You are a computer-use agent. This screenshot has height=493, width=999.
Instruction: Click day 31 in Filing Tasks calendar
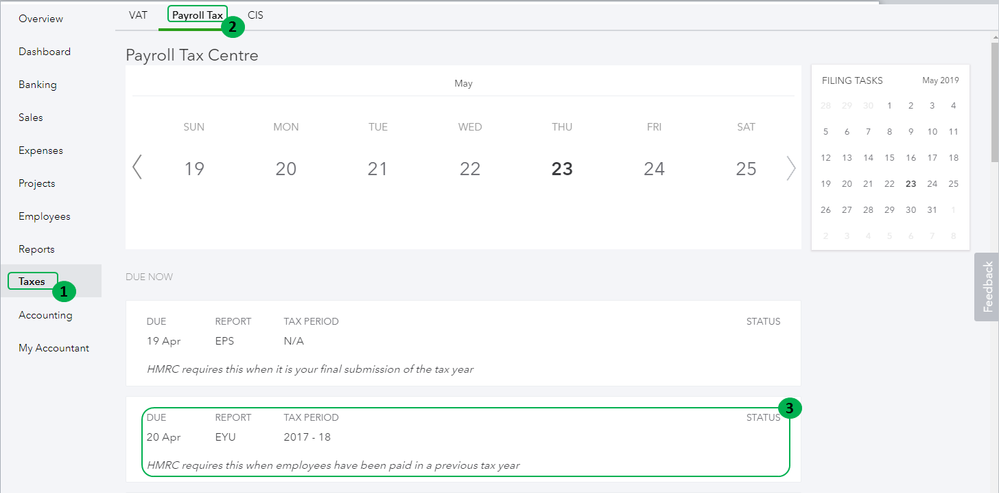[x=932, y=210]
